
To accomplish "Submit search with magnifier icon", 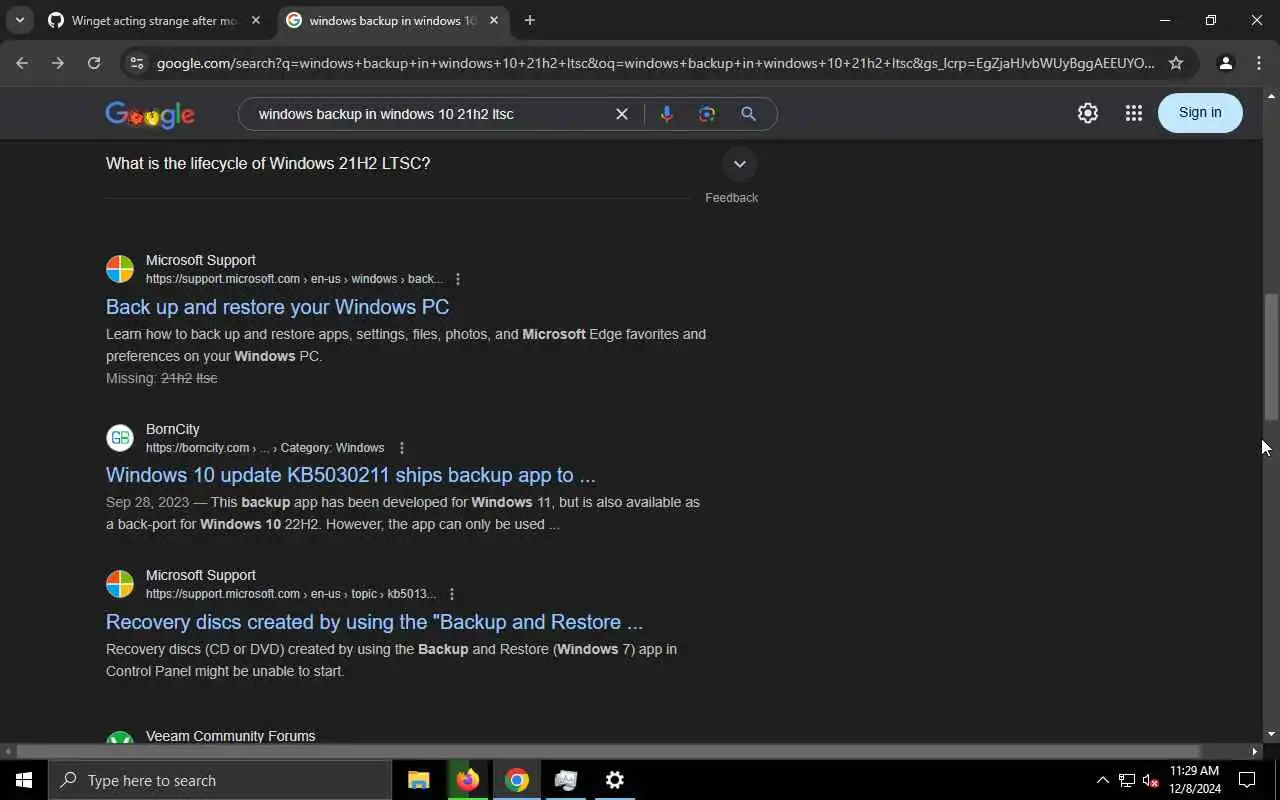I will pyautogui.click(x=748, y=114).
